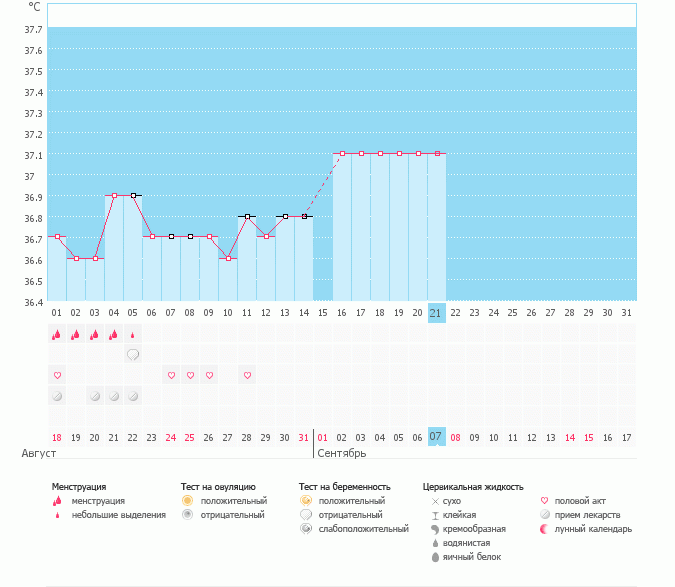Click the temperature point on cycle day 21
This screenshot has width=675, height=587.
coord(436,154)
